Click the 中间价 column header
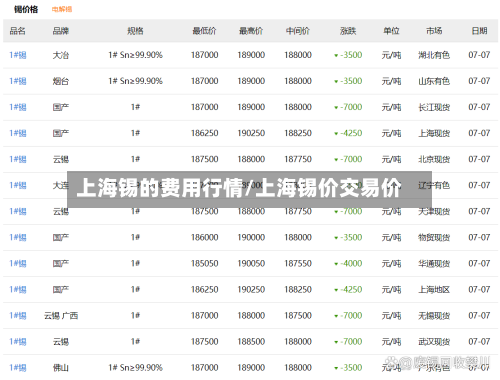500x380 pixels. click(x=298, y=31)
